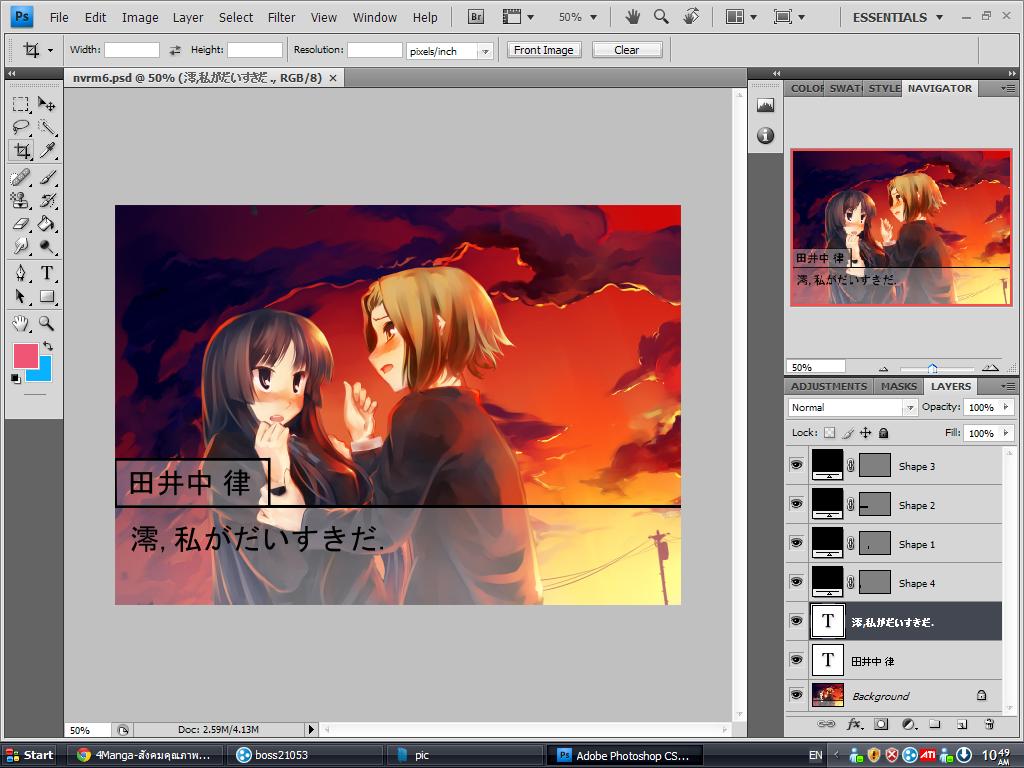Select the Eraser tool
1024x768 pixels.
21,223
